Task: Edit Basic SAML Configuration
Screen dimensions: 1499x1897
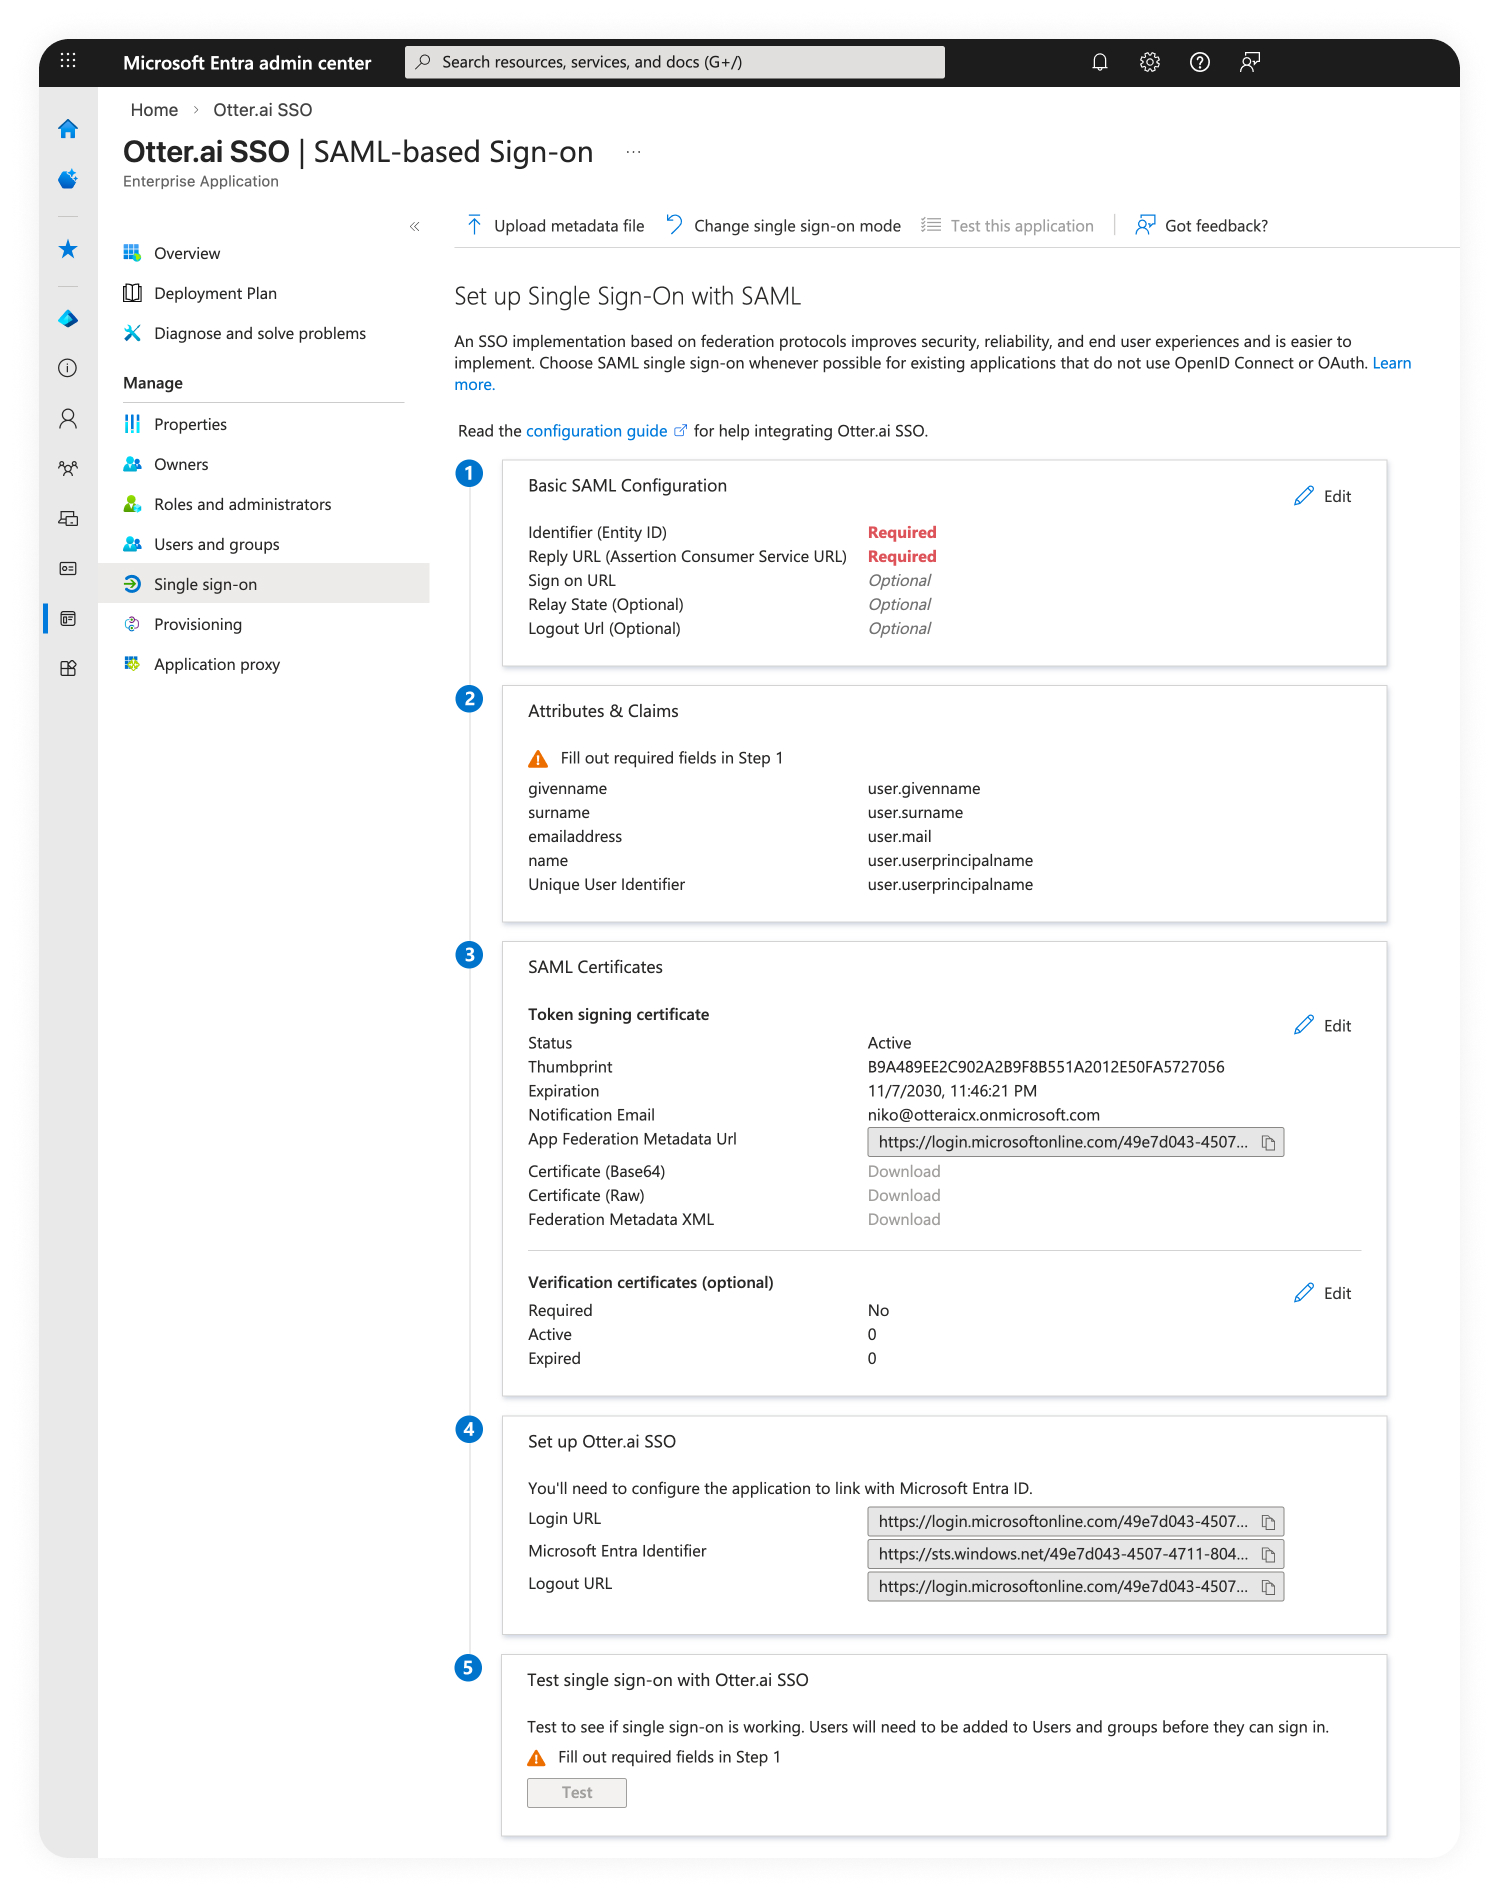Action: click(1322, 496)
